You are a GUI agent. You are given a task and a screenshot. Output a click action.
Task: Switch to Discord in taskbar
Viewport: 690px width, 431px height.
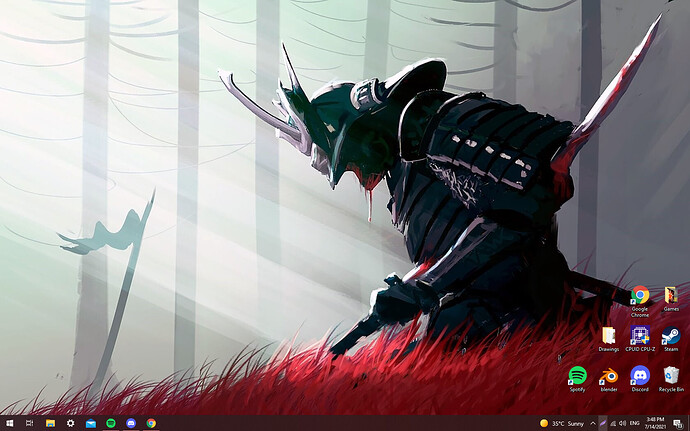click(131, 423)
